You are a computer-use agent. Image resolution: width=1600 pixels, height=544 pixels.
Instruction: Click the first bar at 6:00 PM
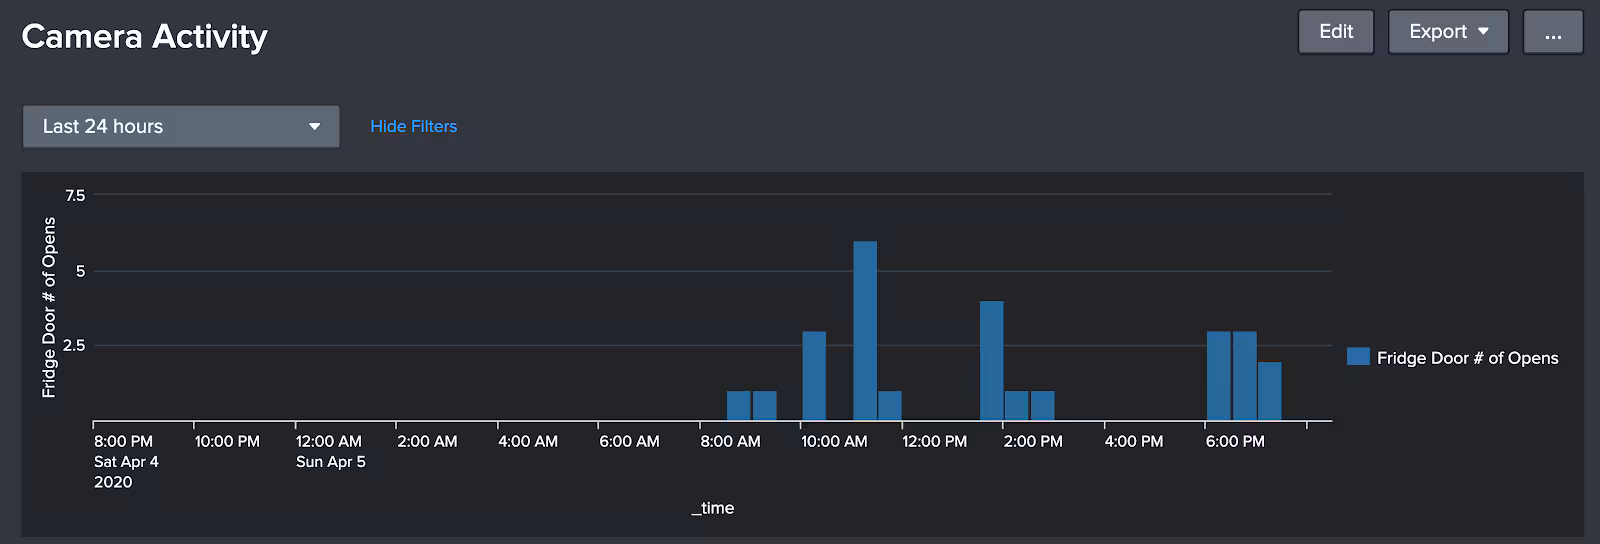tap(1218, 375)
